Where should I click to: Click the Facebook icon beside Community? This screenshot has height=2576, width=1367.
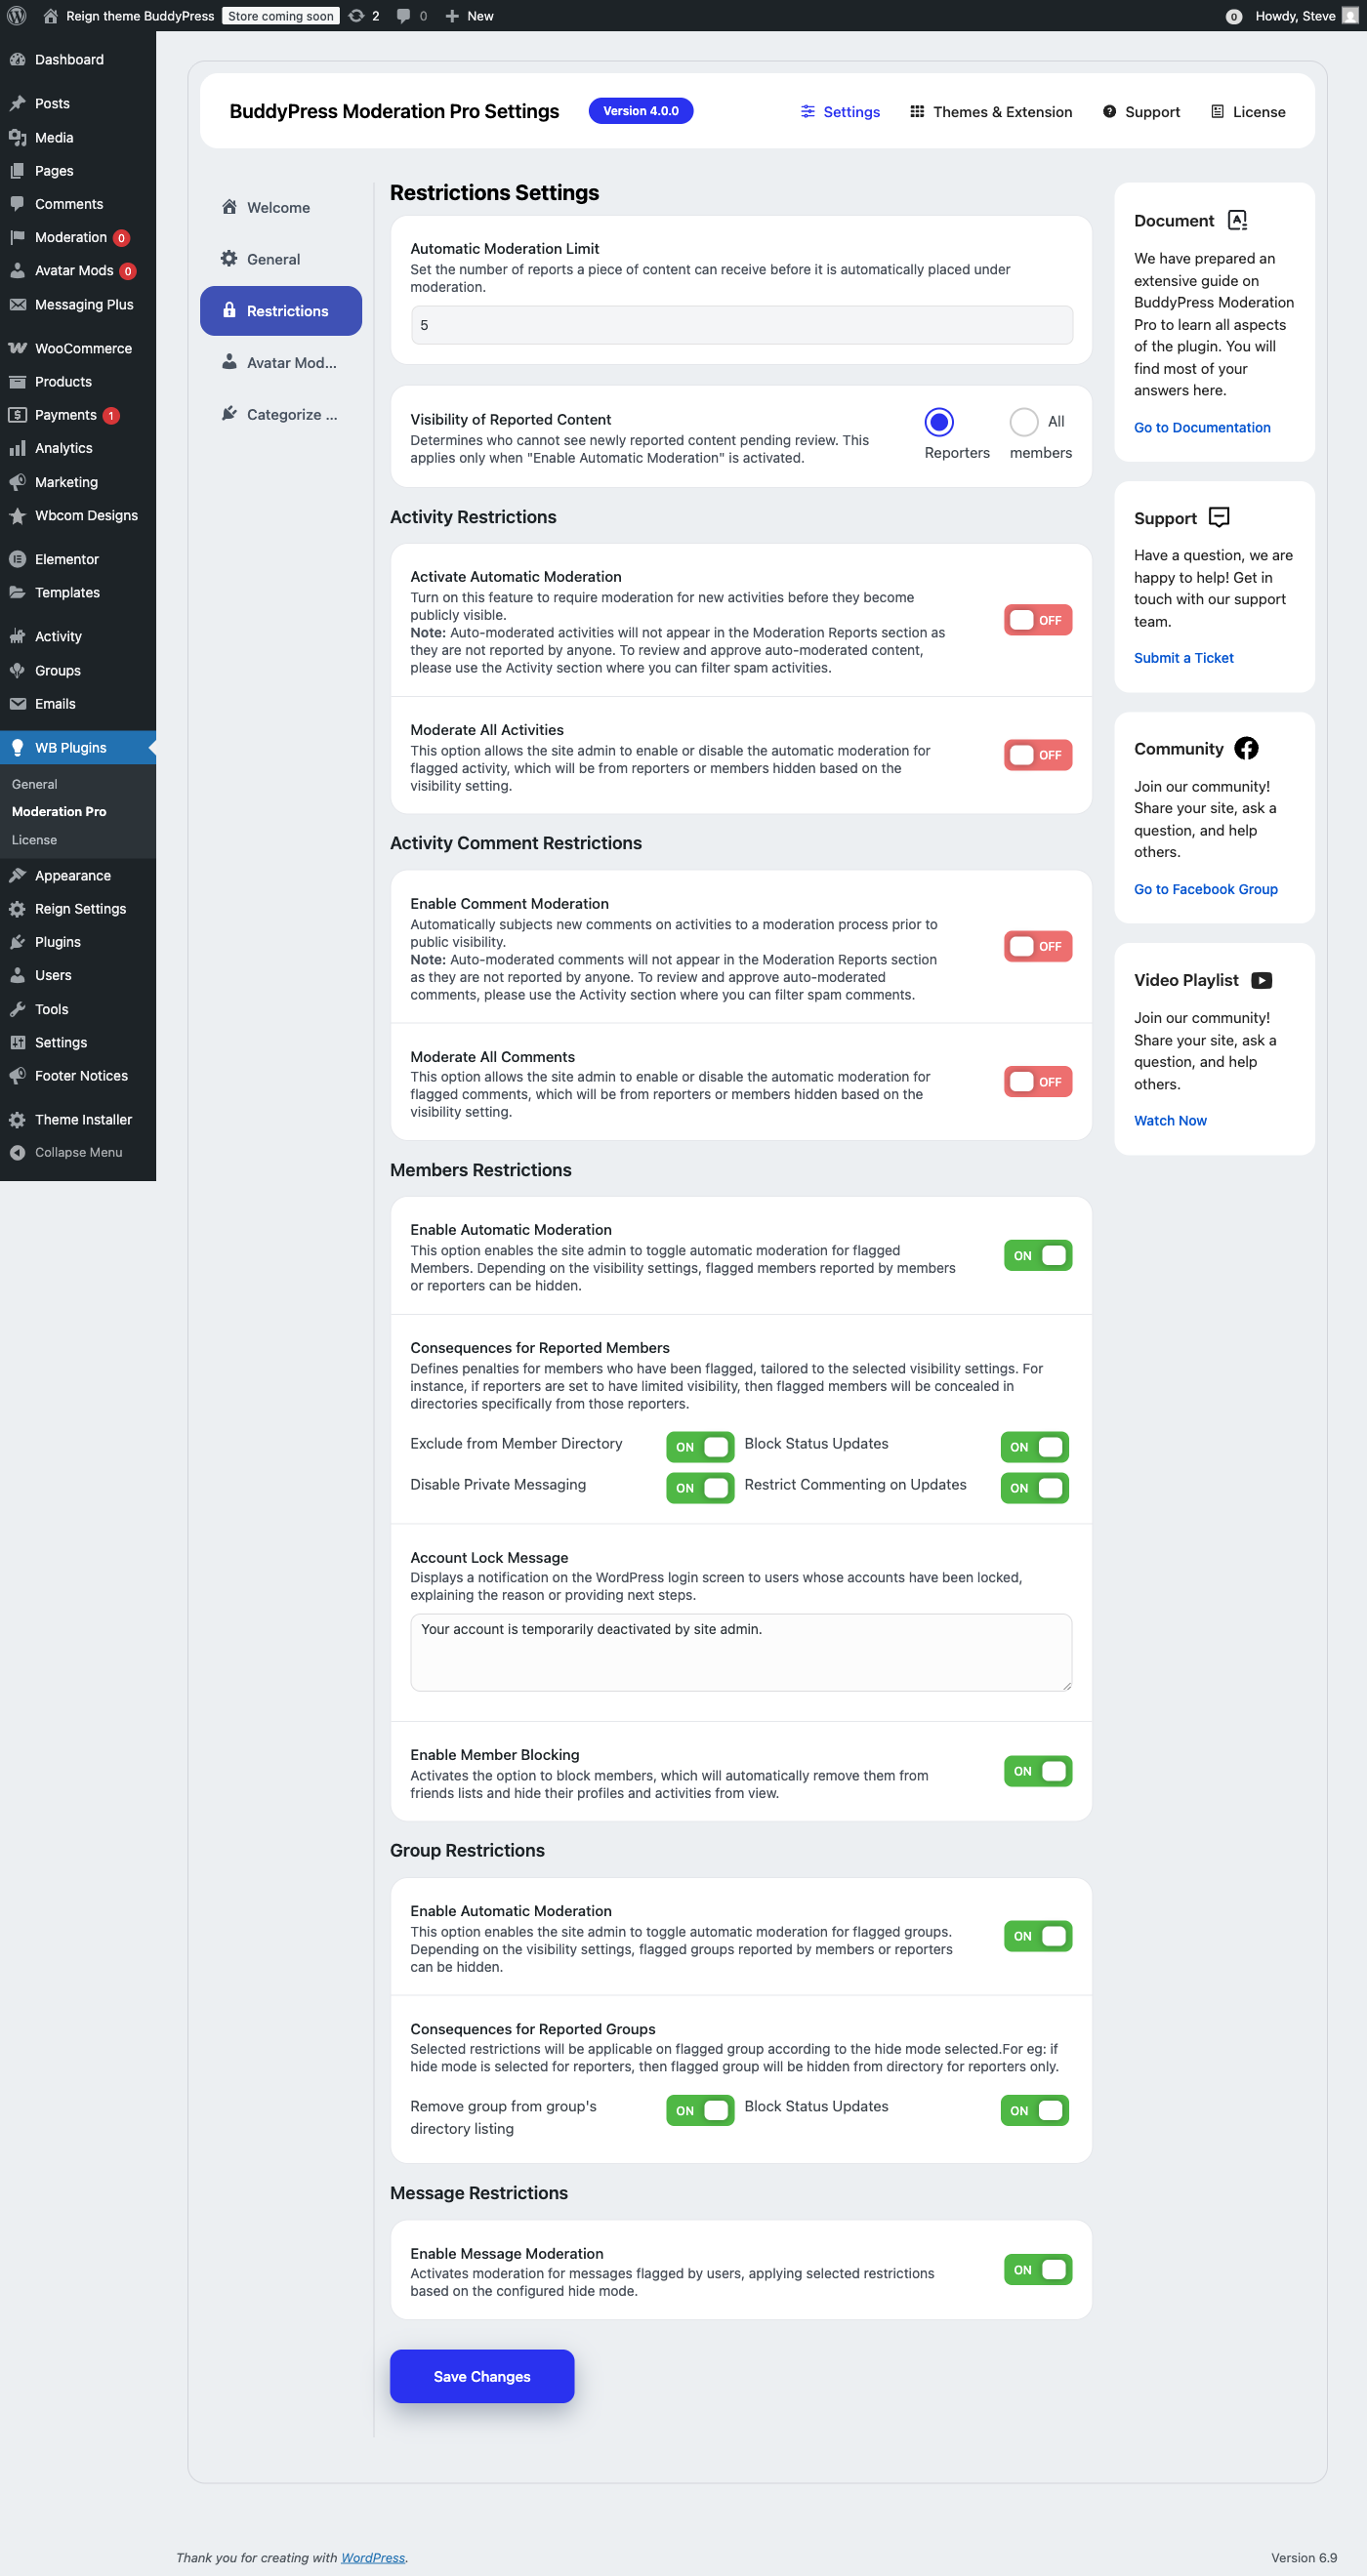tap(1246, 748)
